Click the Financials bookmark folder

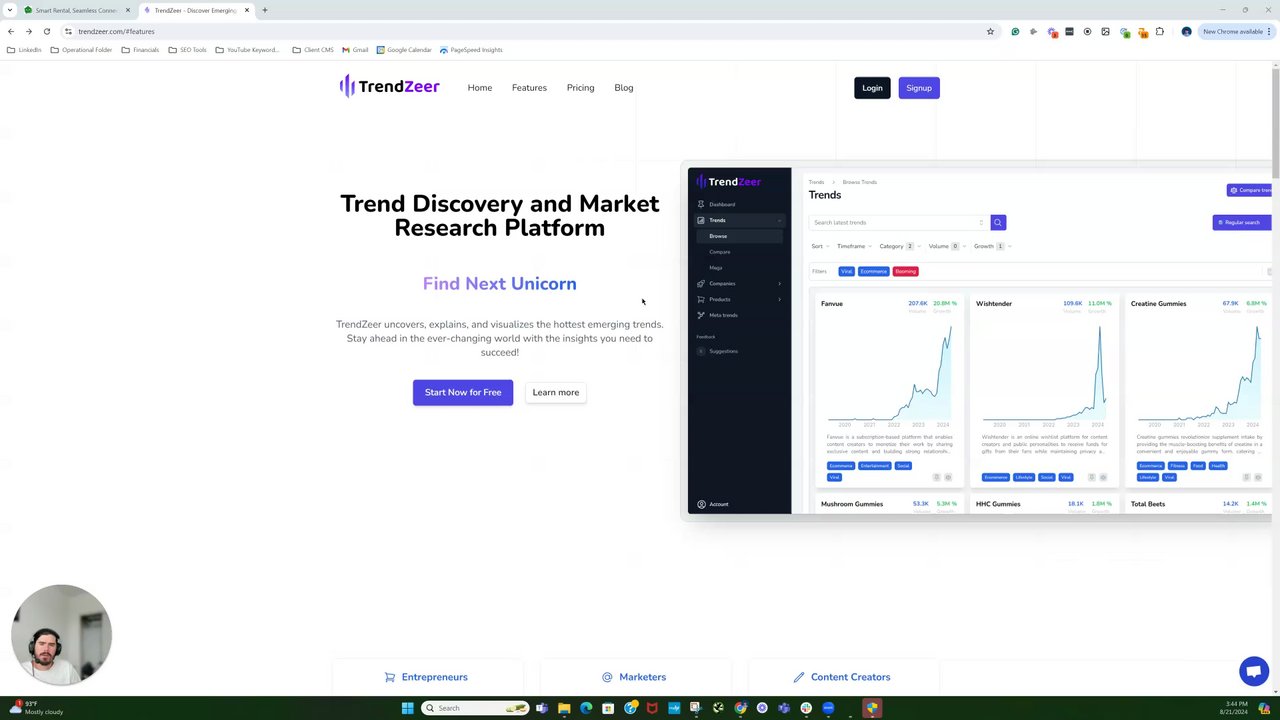(140, 50)
